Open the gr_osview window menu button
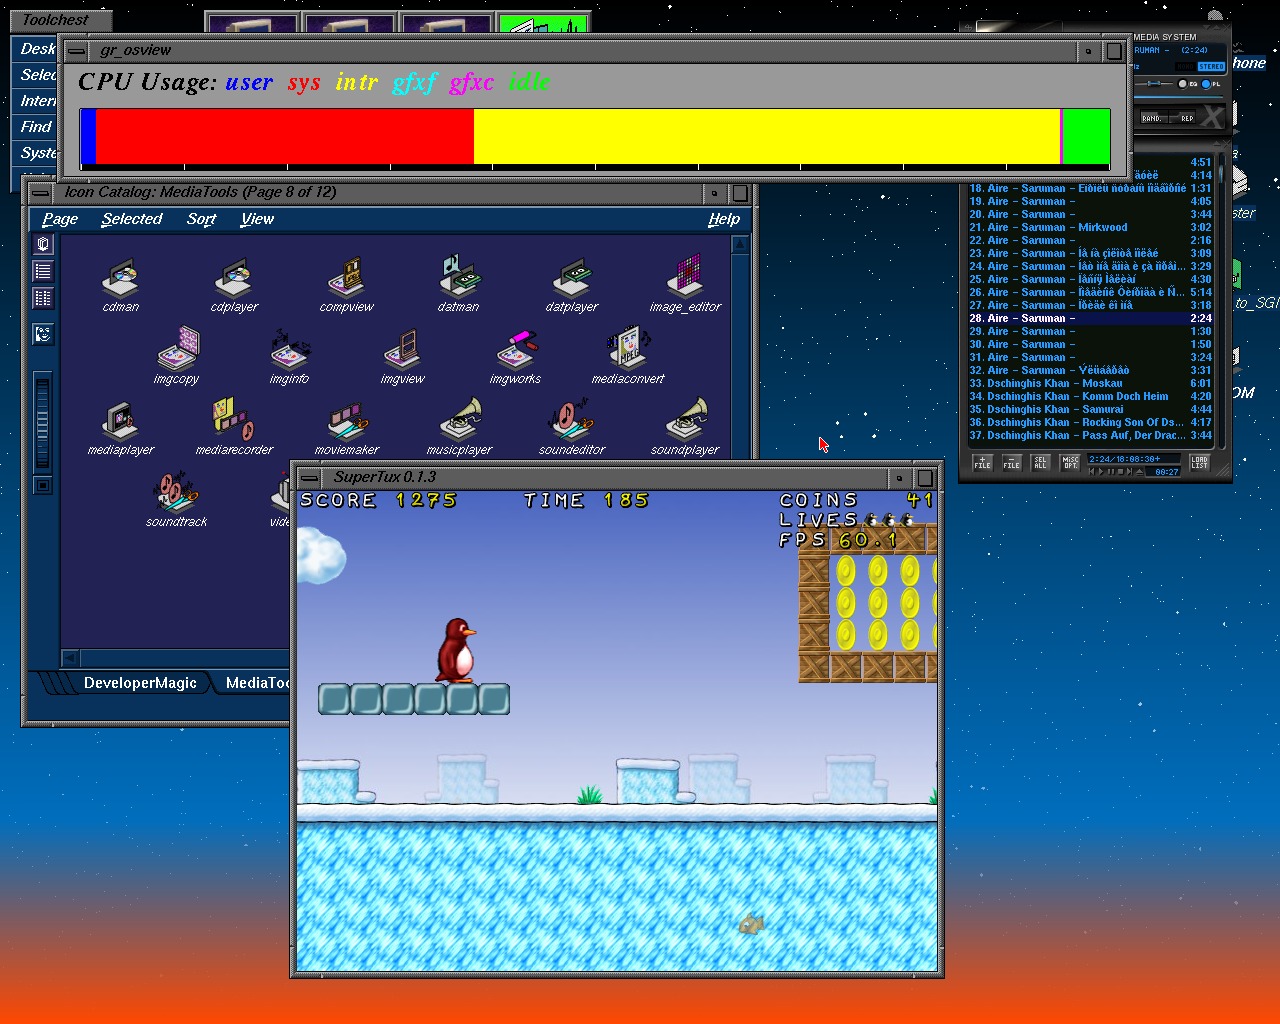 coord(76,50)
